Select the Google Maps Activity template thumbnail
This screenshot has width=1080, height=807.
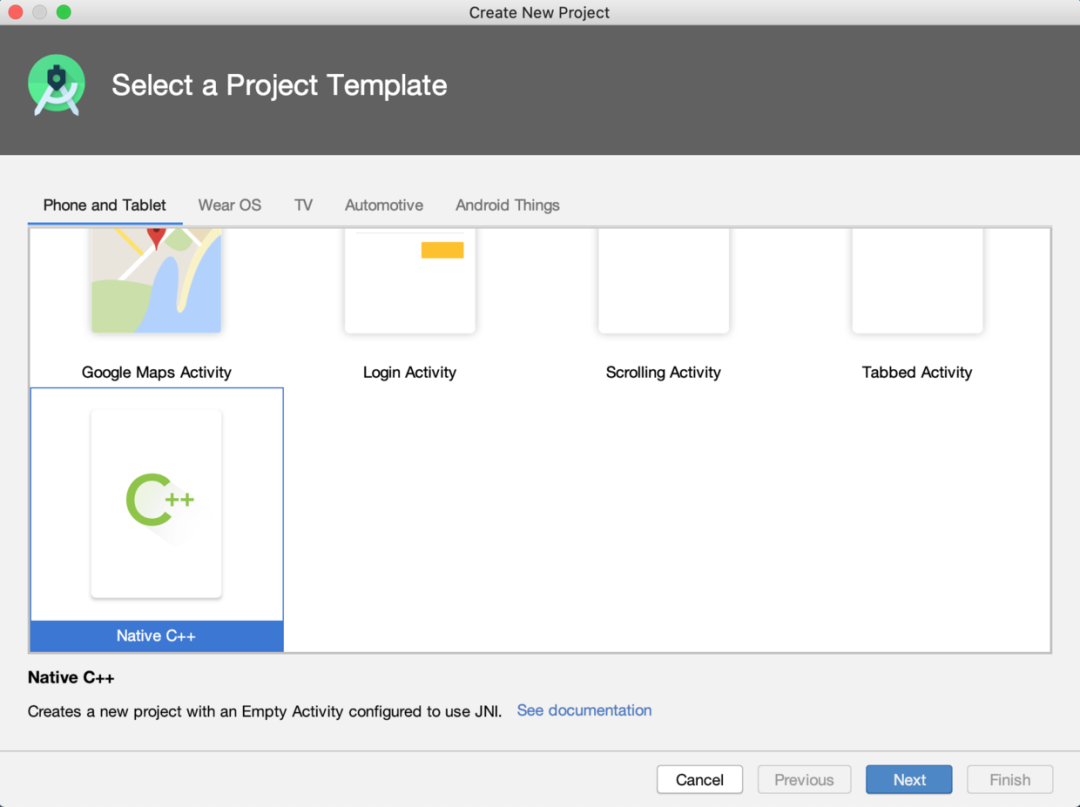click(156, 281)
